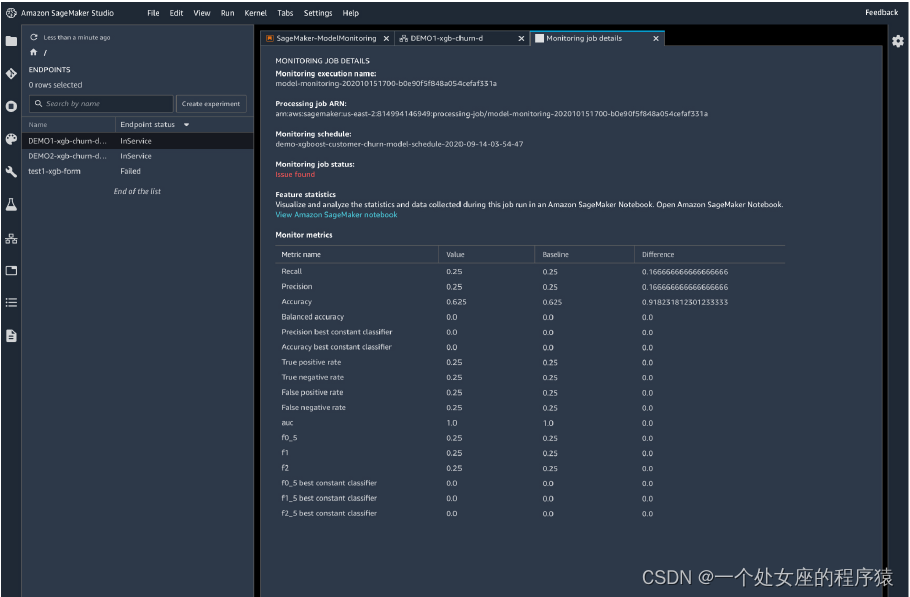The image size is (910, 597).
Task: Select test1-xgb-form endpoint row
Action: coord(138,171)
